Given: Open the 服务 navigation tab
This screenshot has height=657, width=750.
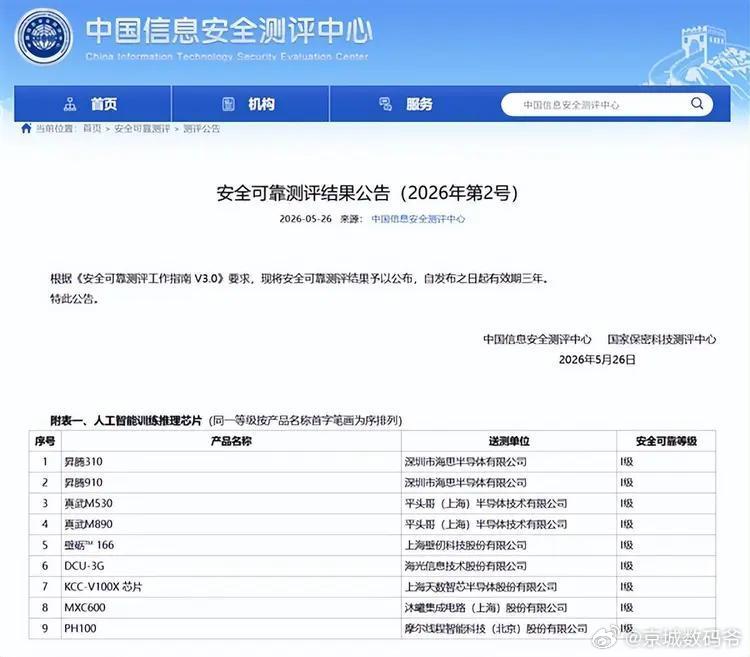Looking at the screenshot, I should pos(408,104).
